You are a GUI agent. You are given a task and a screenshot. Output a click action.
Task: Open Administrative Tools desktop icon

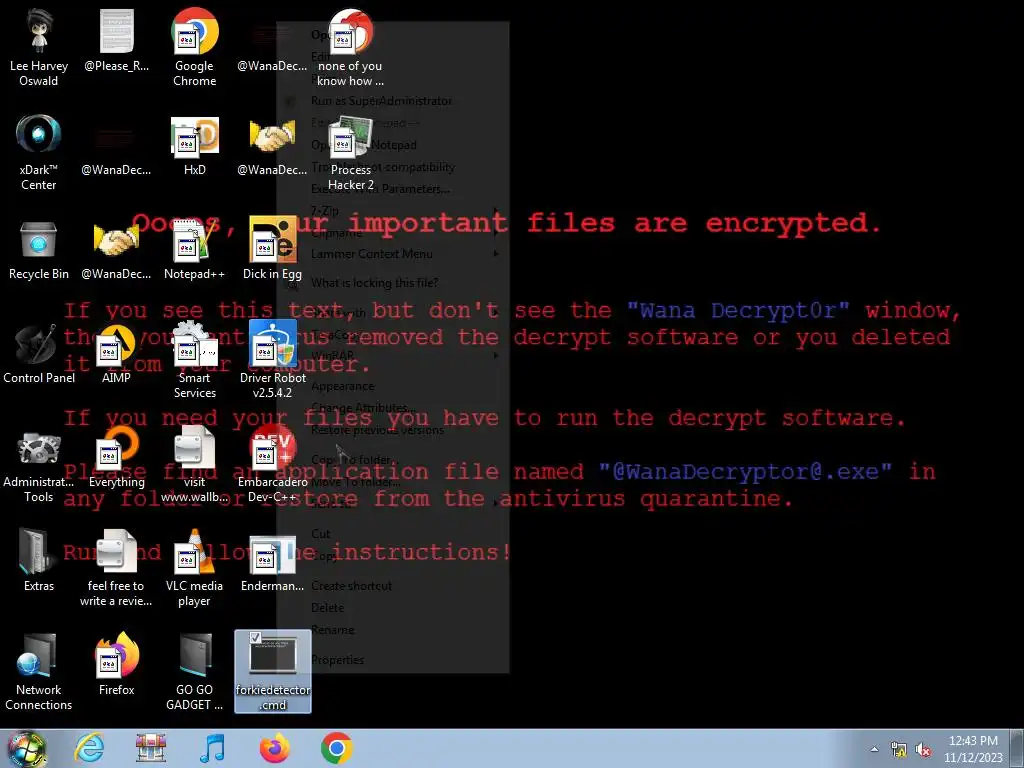coord(39,465)
